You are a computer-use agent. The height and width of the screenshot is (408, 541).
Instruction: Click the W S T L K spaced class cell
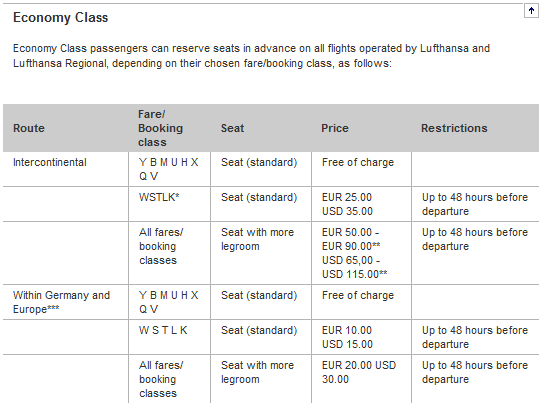163,330
